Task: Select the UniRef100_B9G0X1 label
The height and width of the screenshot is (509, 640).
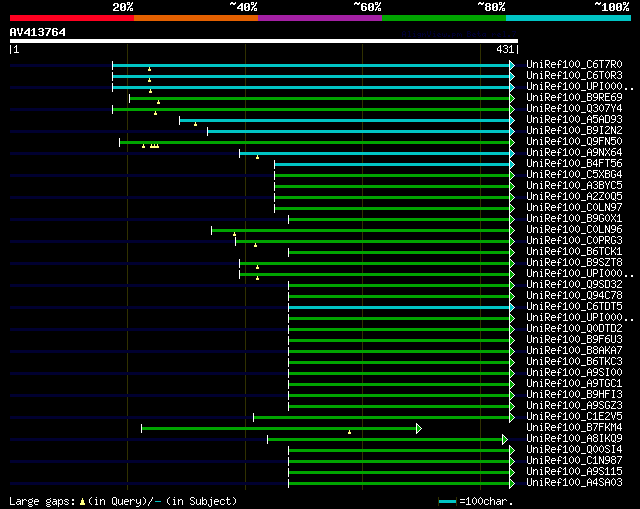Action: coord(574,219)
